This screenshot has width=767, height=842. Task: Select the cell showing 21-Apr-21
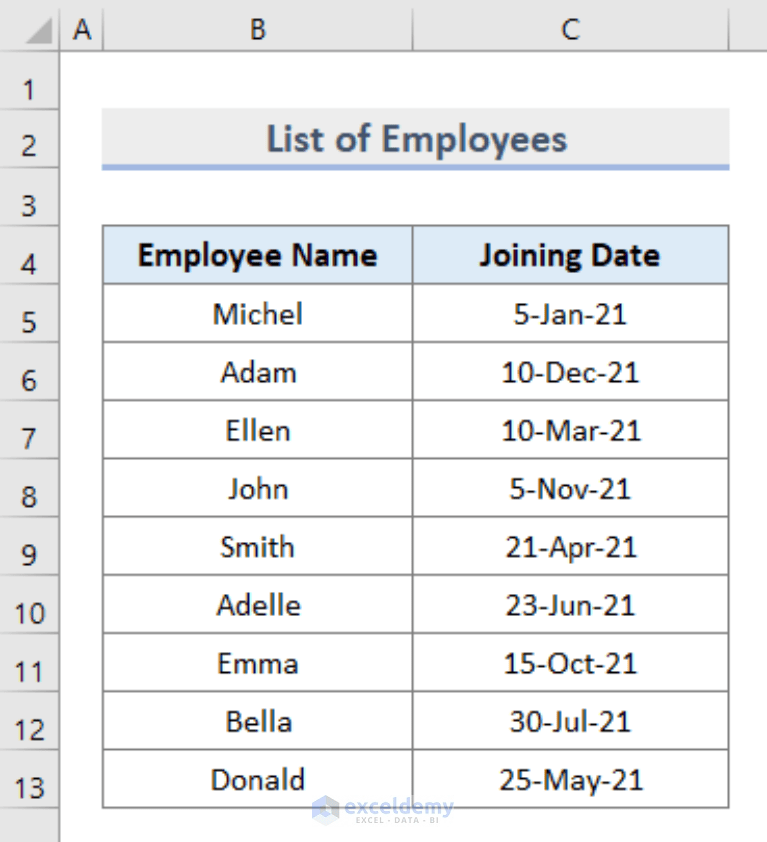[569, 546]
